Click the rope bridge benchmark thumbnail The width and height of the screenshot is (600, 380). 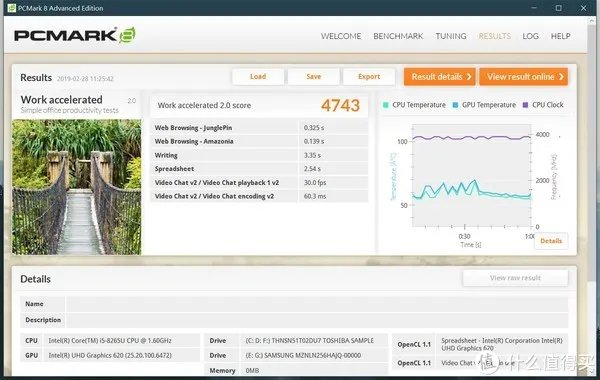tap(77, 187)
